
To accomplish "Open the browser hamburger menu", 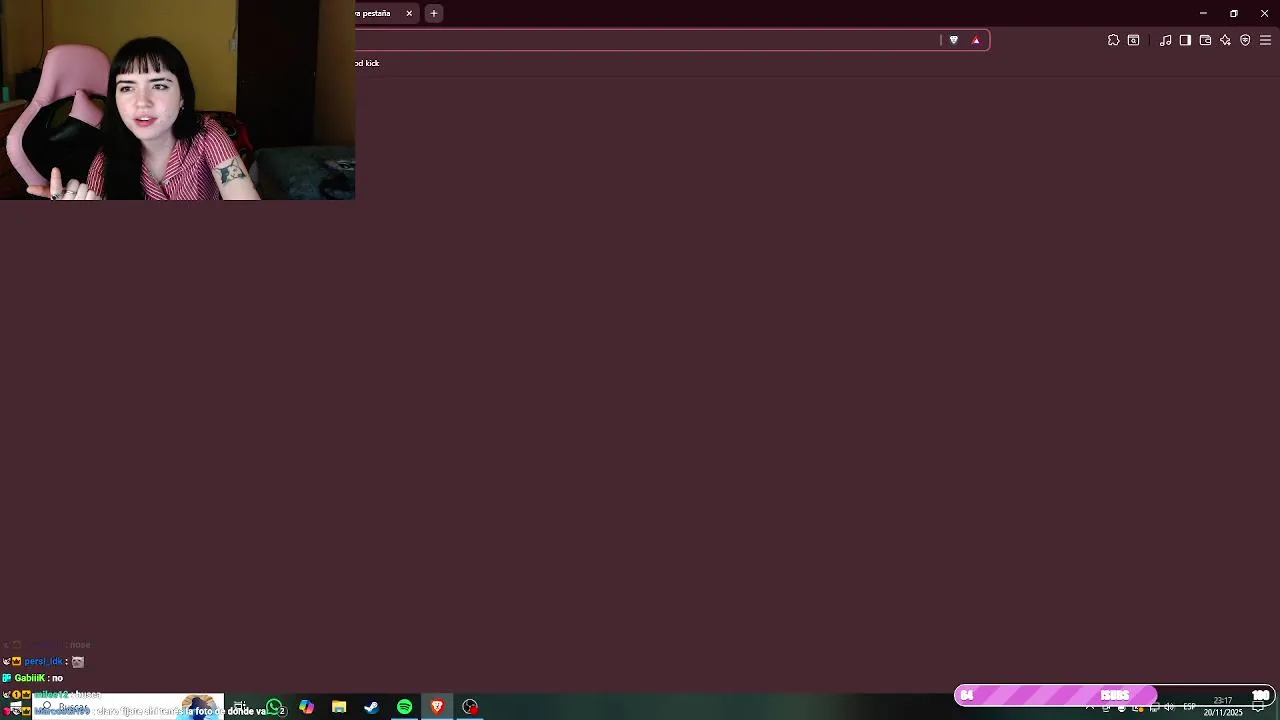I will 1265,40.
